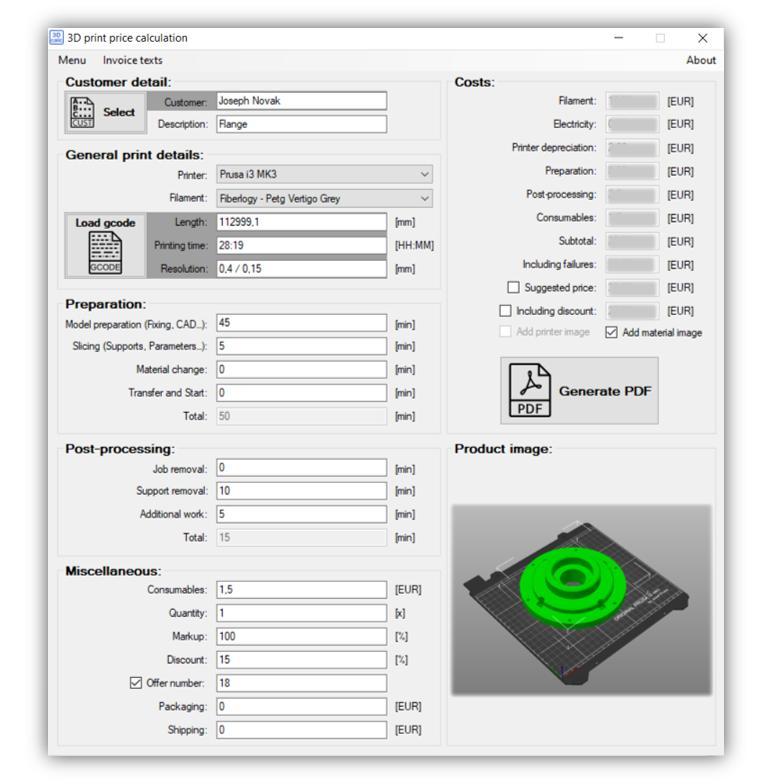
Task: Click the Support removal field
Action: coord(302,491)
